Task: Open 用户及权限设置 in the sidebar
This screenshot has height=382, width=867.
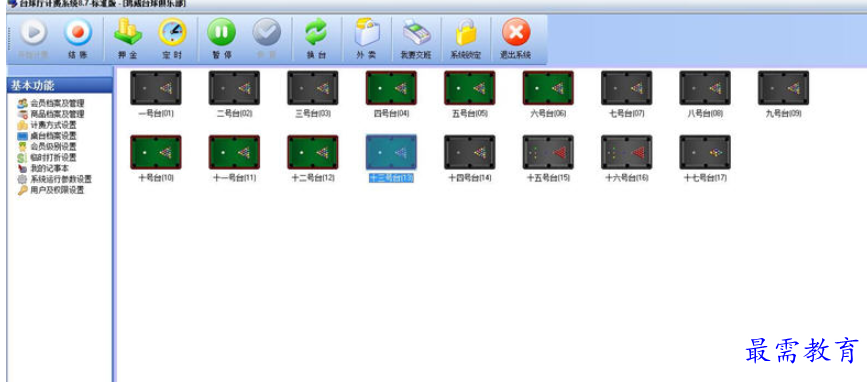Action: [51, 190]
